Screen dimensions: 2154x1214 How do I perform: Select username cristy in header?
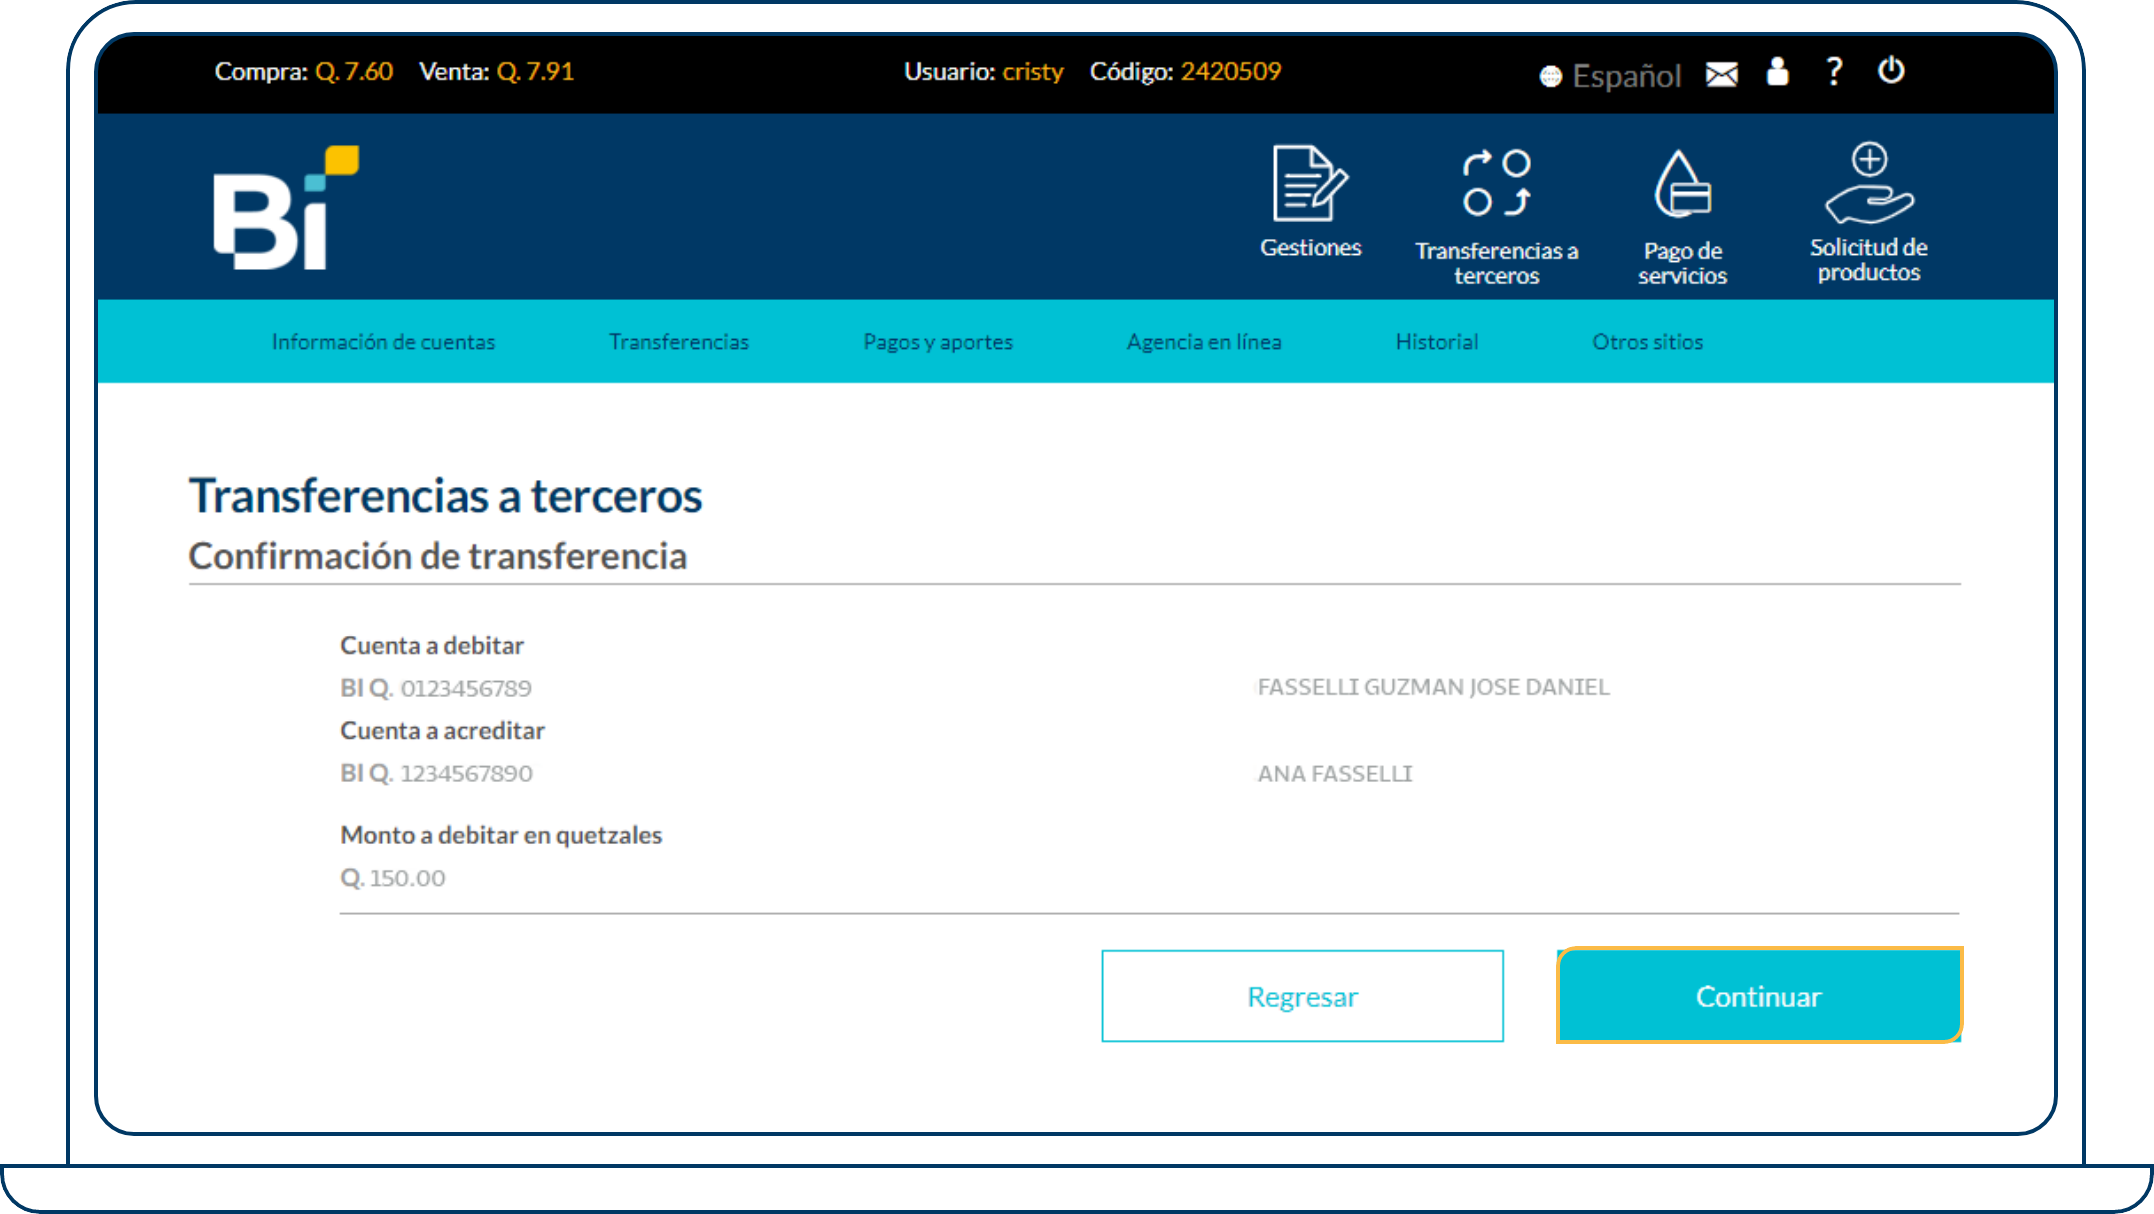tap(1033, 72)
